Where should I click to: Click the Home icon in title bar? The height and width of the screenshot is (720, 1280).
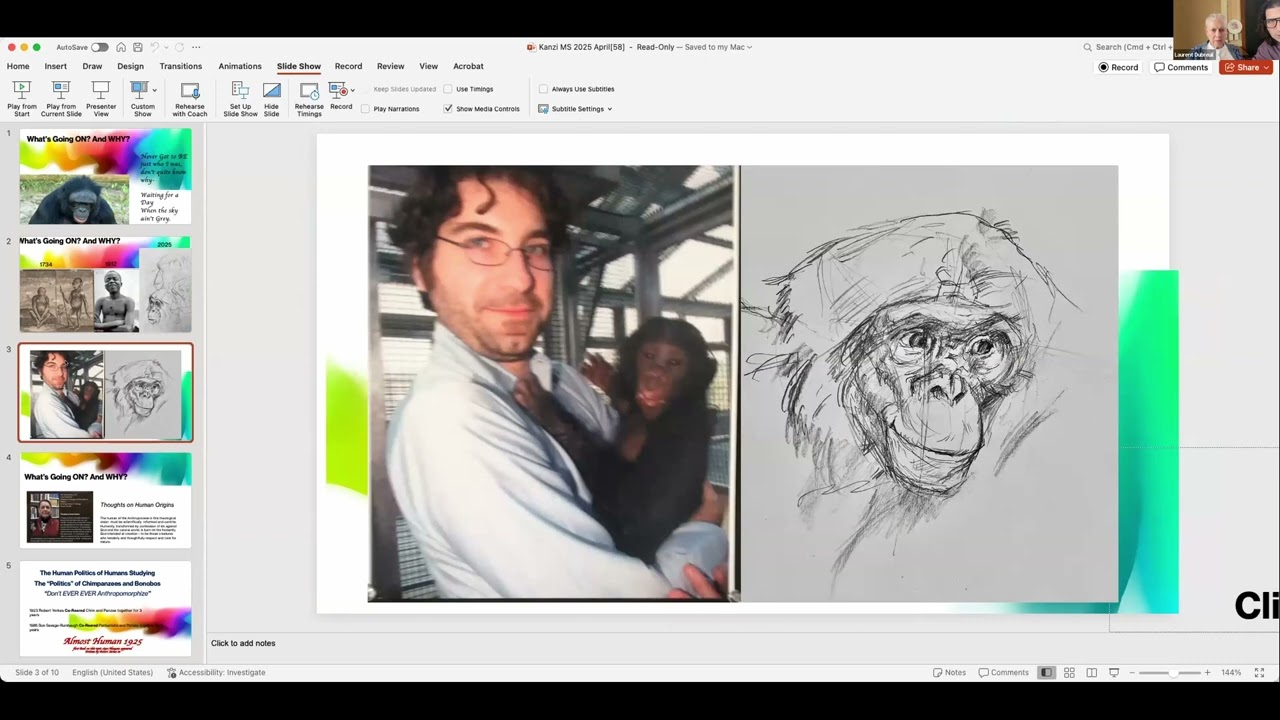pyautogui.click(x=121, y=47)
